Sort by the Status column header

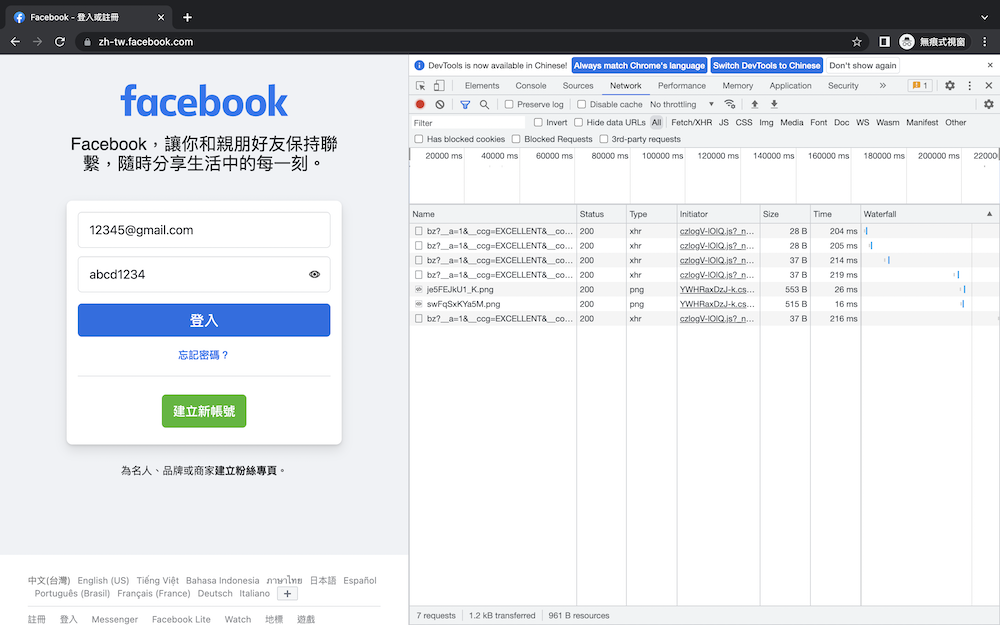(x=601, y=214)
